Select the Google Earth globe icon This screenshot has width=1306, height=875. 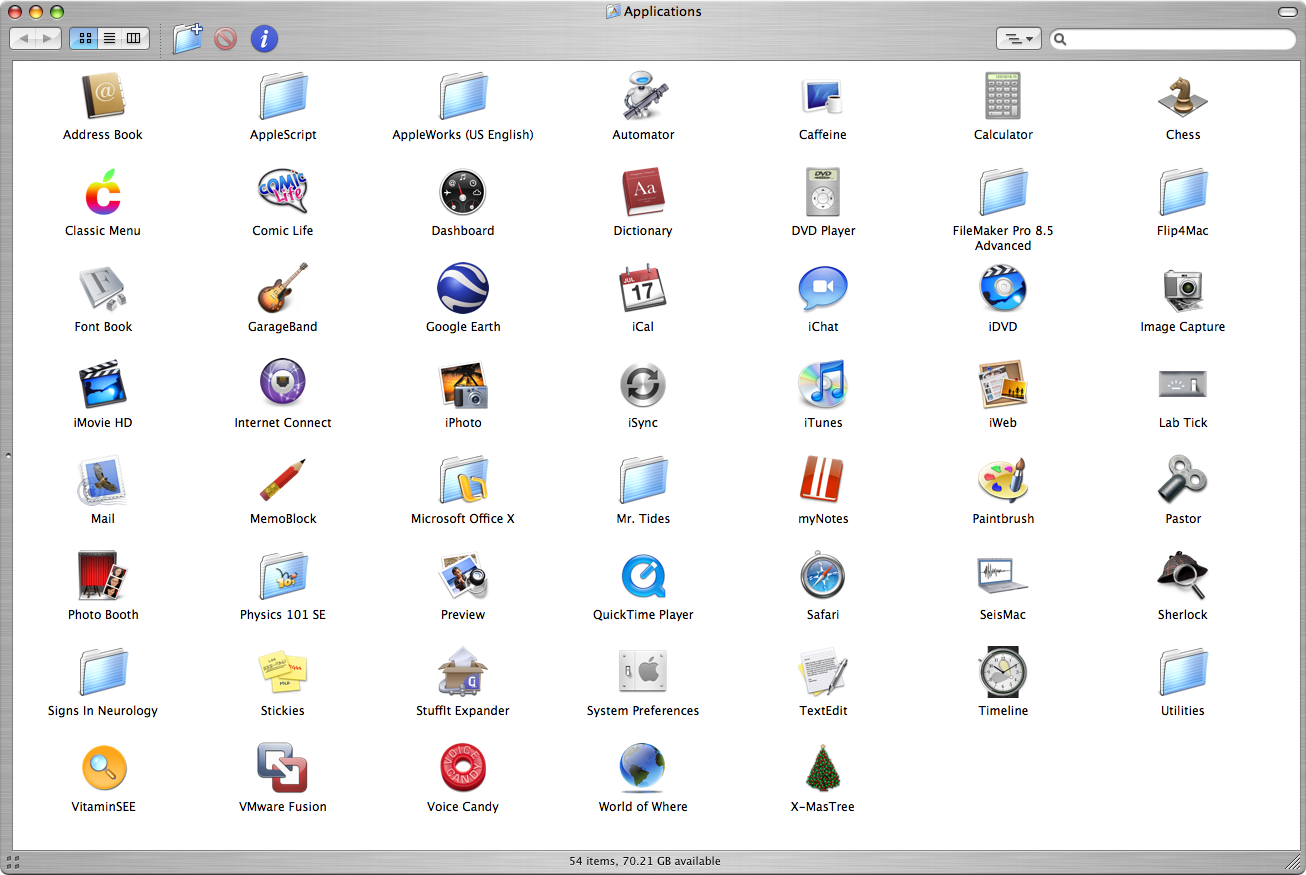pos(463,289)
